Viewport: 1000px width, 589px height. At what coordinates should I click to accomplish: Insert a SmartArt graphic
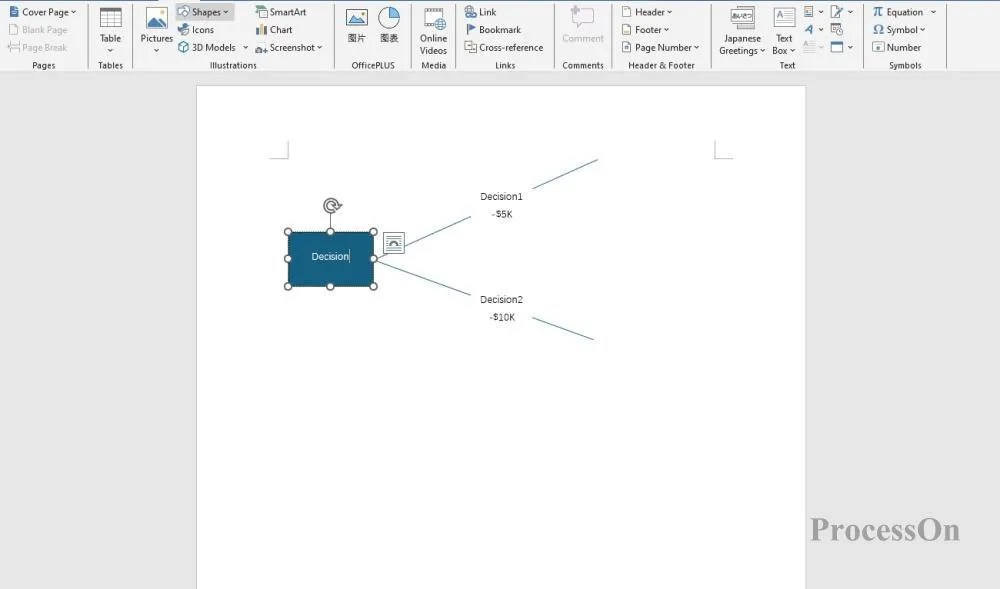(x=281, y=11)
